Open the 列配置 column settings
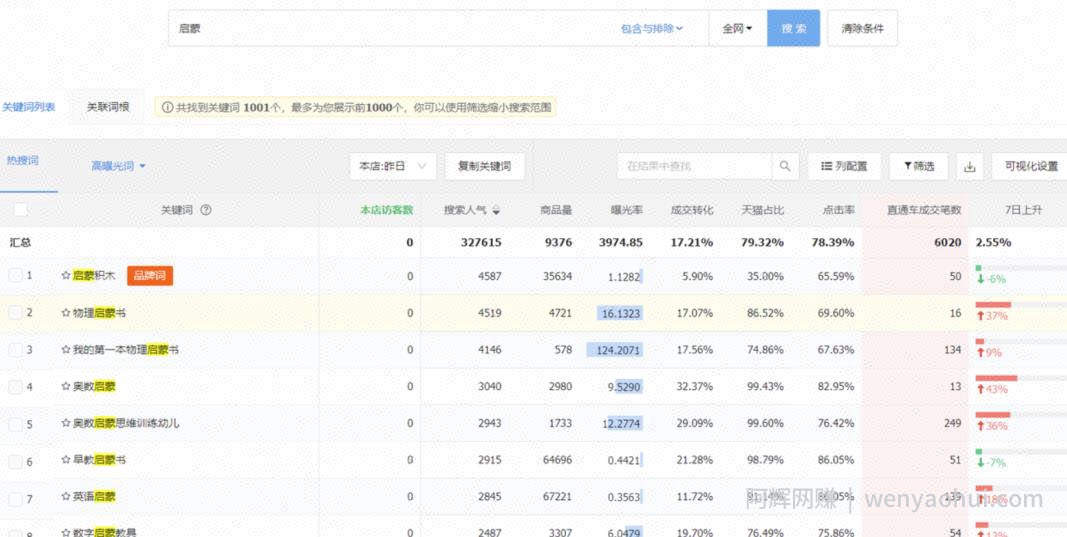 pyautogui.click(x=844, y=166)
